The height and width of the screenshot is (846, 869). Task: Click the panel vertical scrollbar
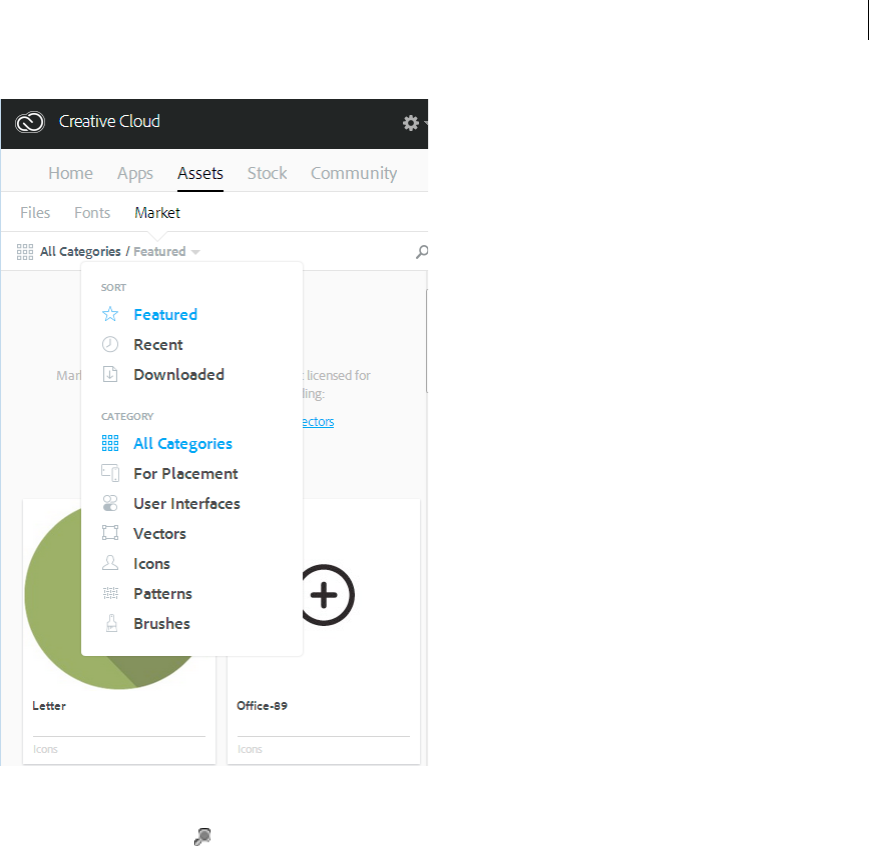426,340
